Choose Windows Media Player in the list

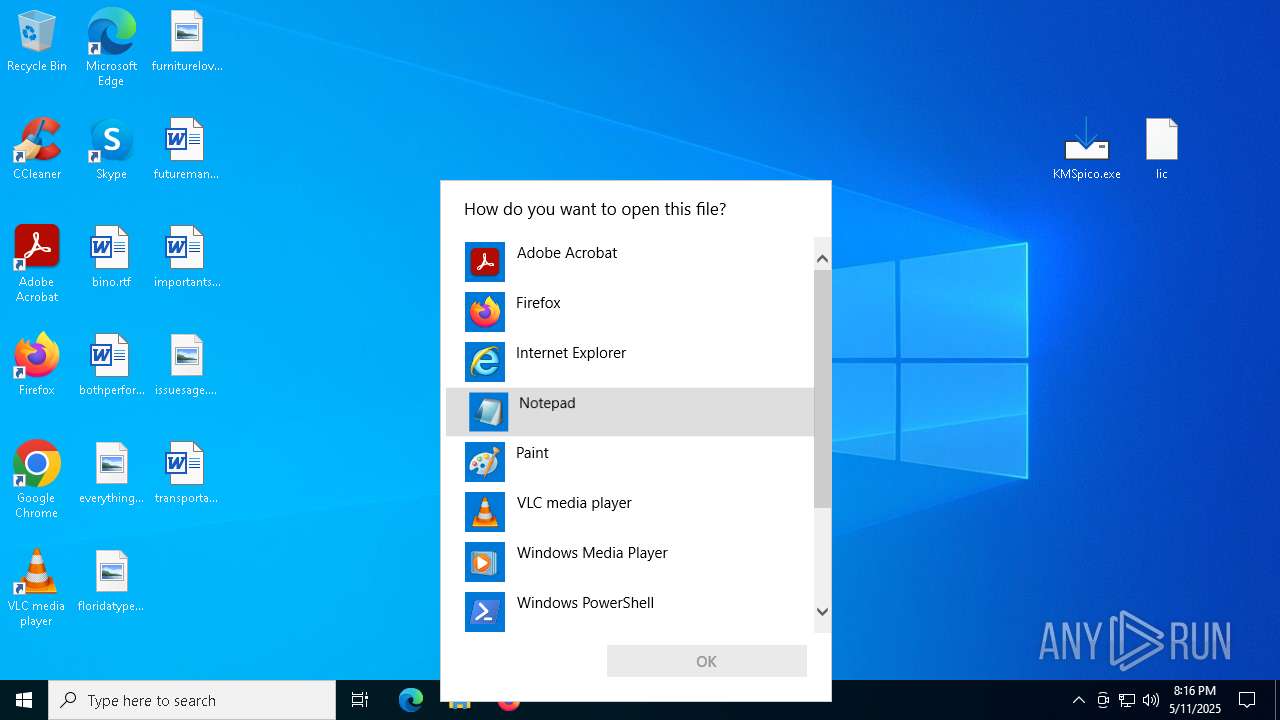(630, 562)
